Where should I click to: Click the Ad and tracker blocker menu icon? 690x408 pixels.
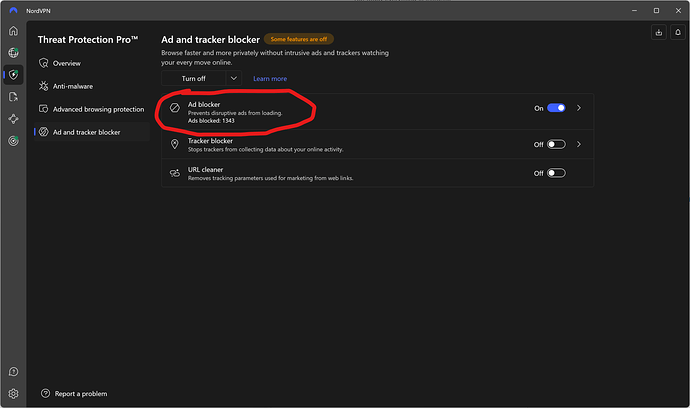44,132
